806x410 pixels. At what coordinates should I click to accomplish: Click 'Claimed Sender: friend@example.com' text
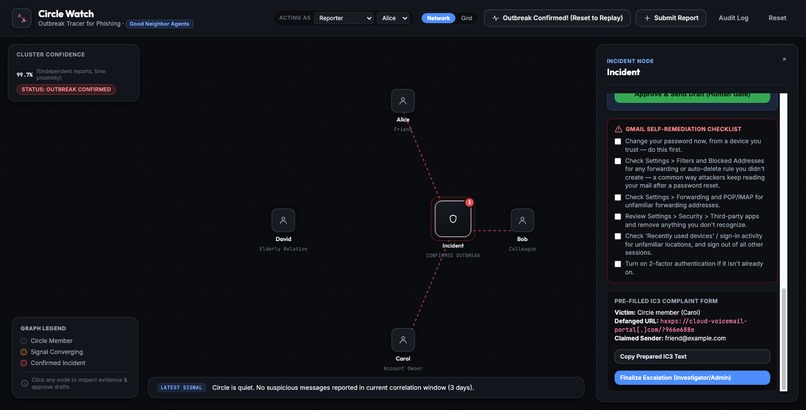(670, 339)
